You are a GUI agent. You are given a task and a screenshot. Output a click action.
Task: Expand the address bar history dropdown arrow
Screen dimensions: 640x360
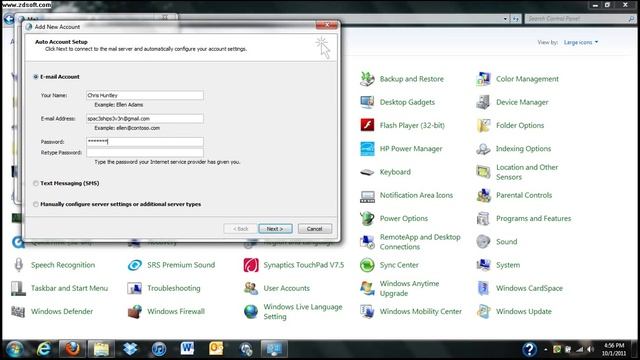tap(505, 19)
